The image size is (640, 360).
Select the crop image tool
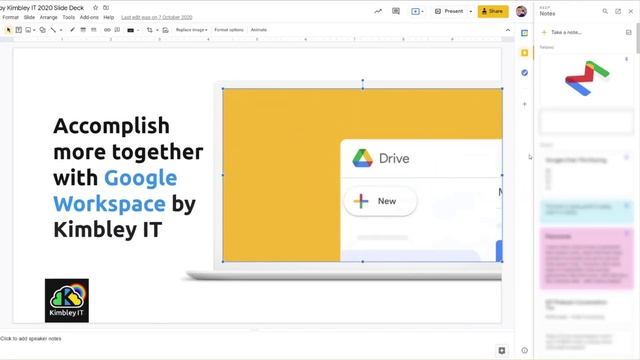[149, 30]
